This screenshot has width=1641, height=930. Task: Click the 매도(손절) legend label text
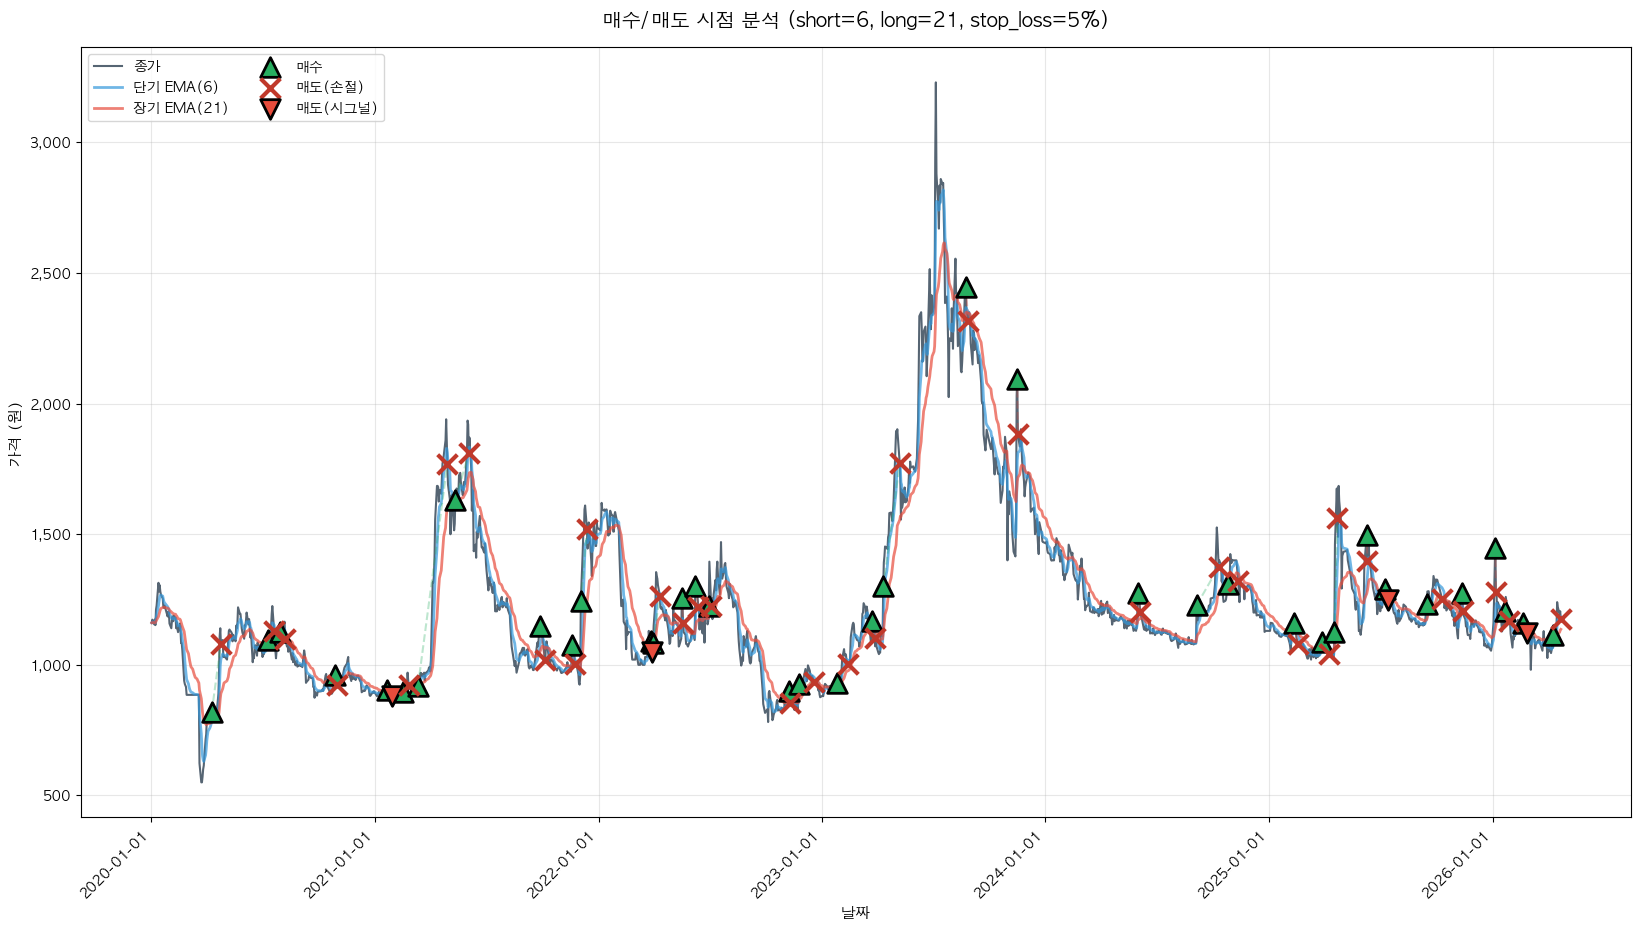[x=330, y=87]
